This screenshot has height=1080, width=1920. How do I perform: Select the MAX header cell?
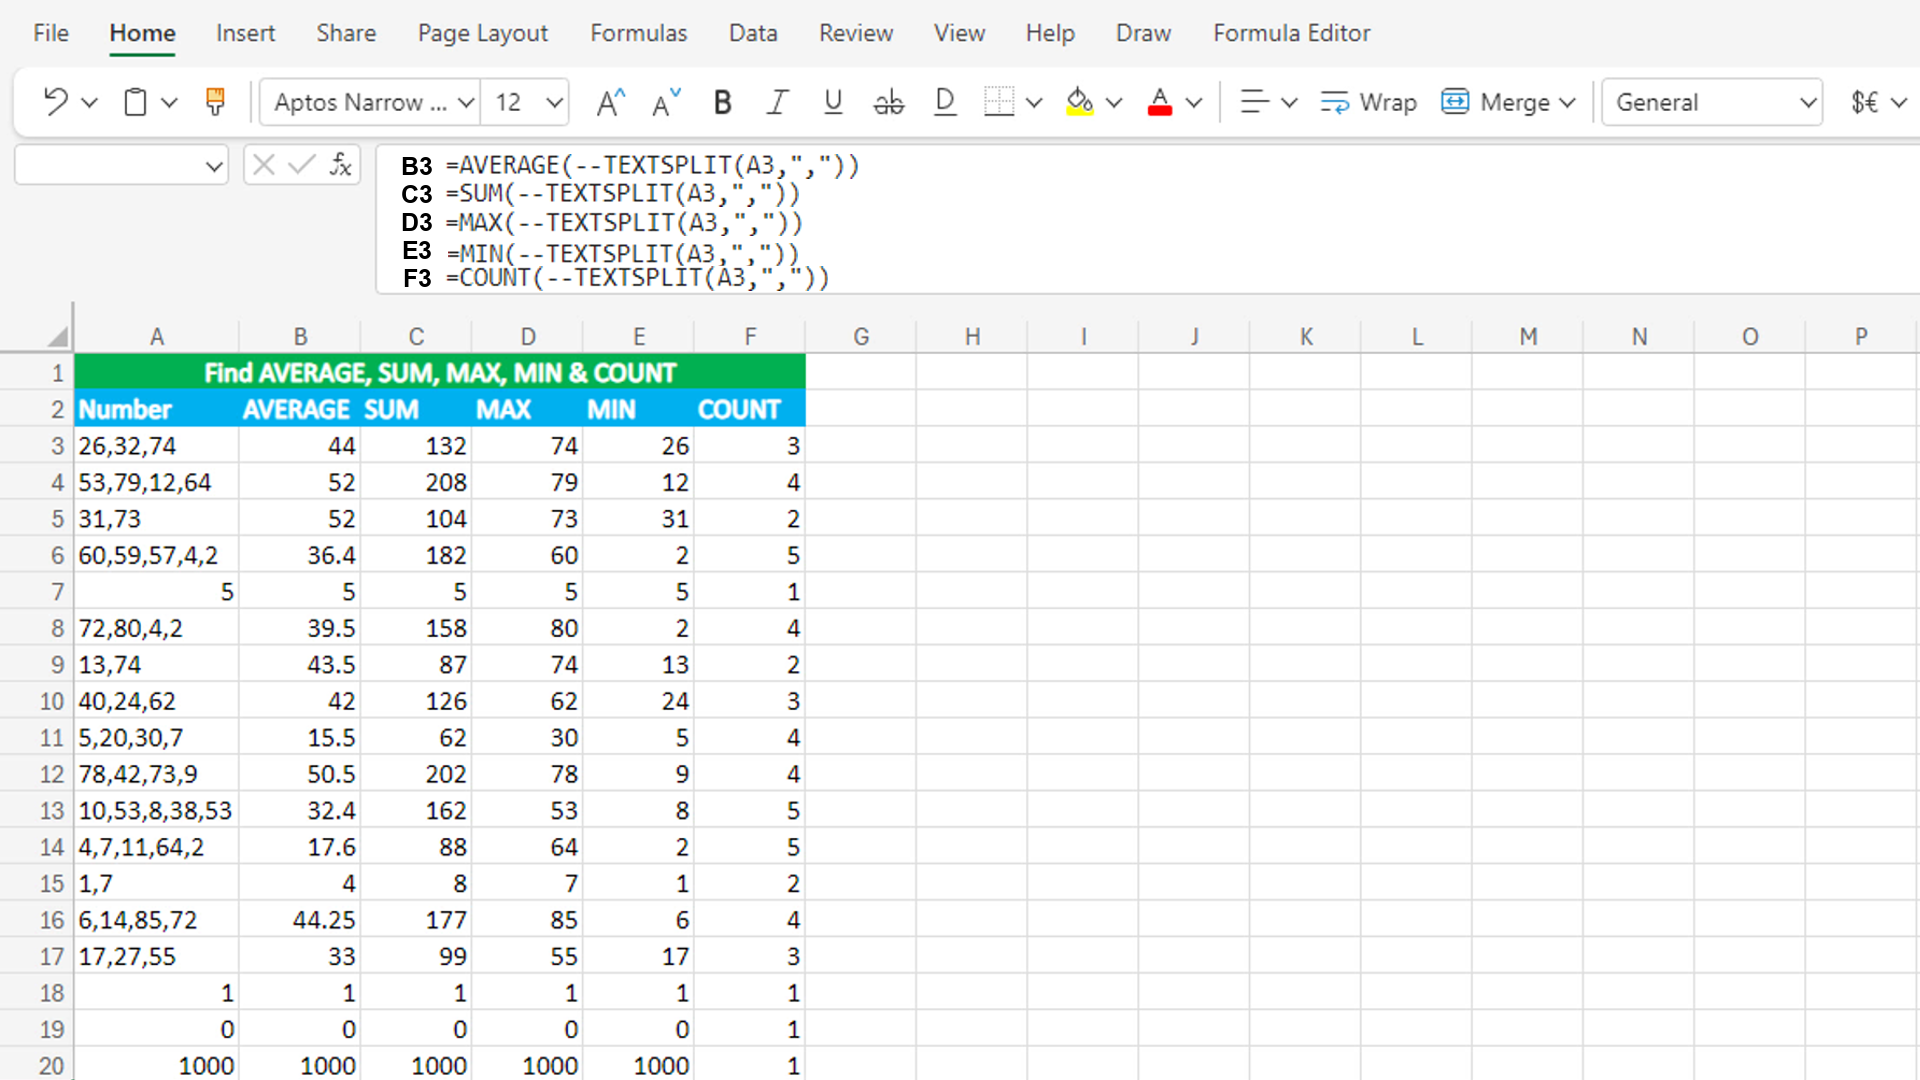[x=527, y=410]
